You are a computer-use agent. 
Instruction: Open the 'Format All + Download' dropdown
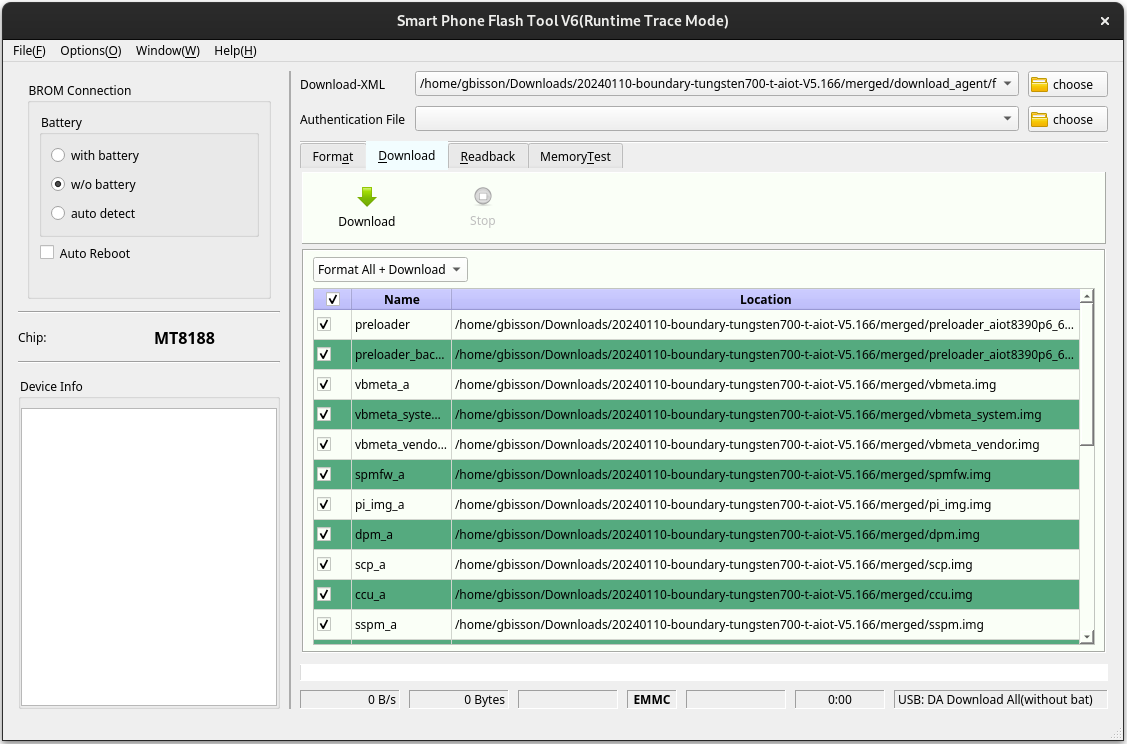(389, 269)
